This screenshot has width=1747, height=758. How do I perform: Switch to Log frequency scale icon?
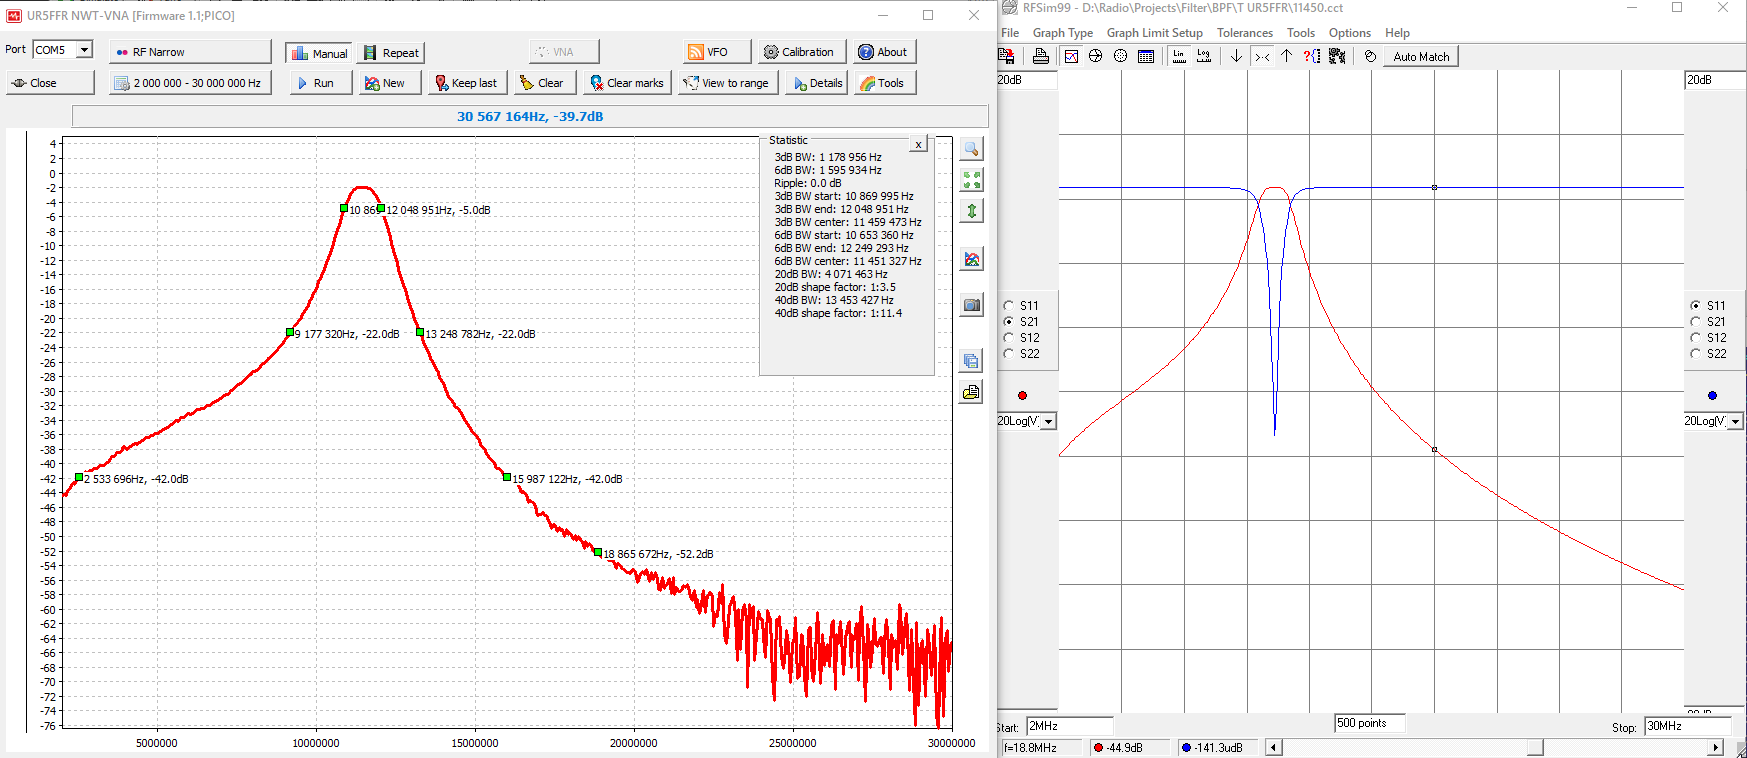[1204, 57]
